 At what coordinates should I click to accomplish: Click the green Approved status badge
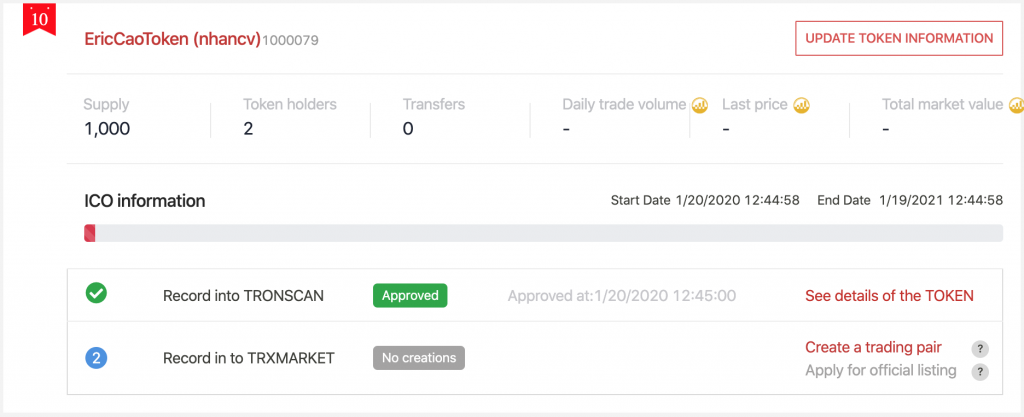[x=410, y=296]
